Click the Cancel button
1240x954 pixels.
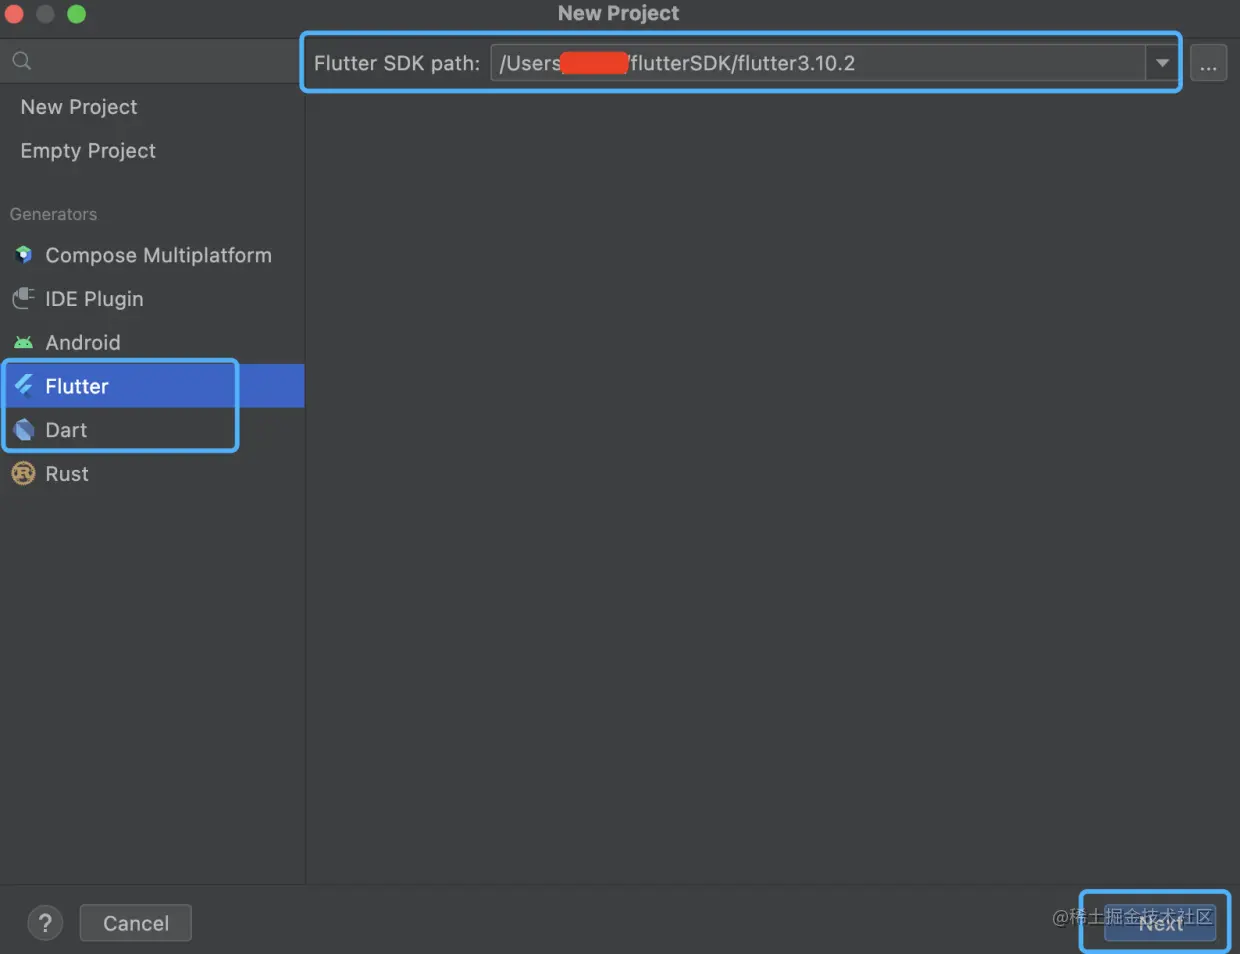[136, 923]
